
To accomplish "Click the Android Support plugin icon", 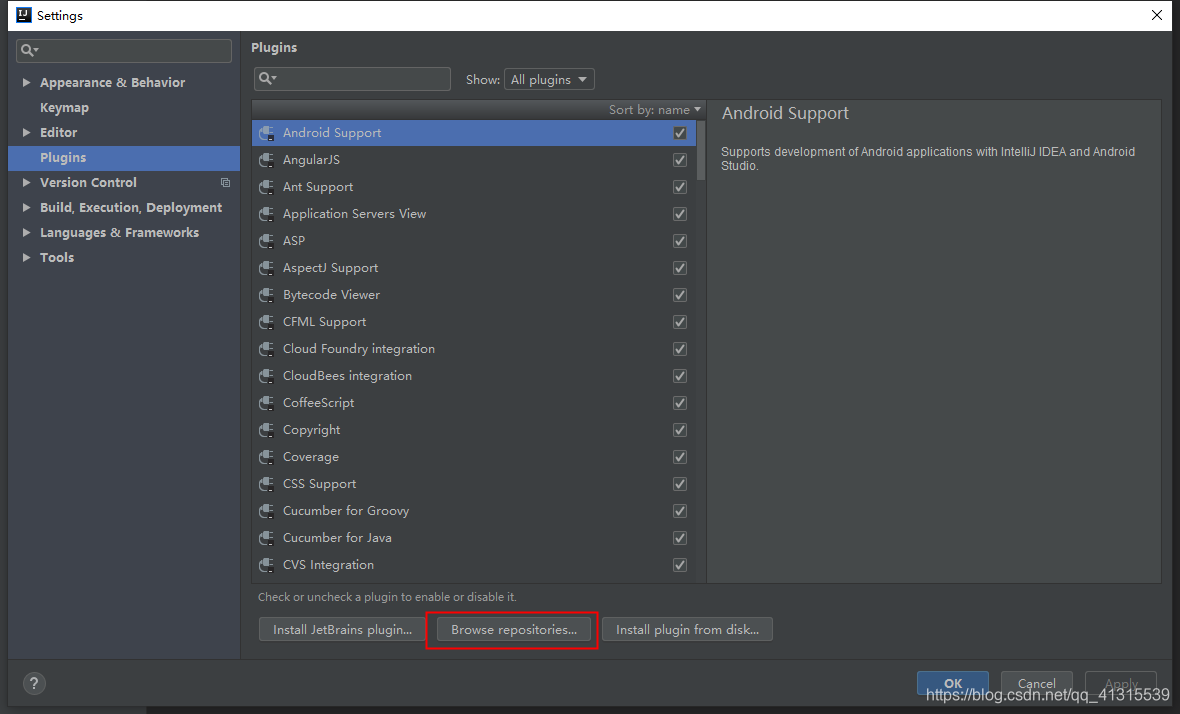I will (x=266, y=133).
